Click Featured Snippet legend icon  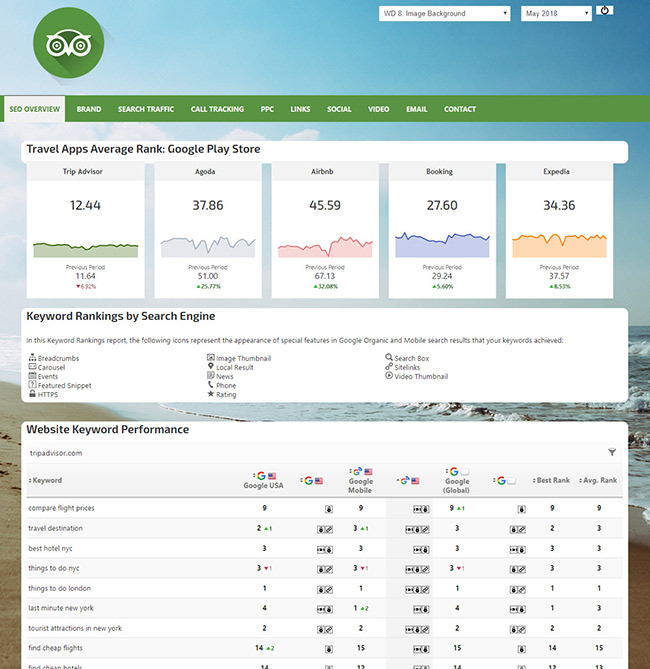pos(32,384)
